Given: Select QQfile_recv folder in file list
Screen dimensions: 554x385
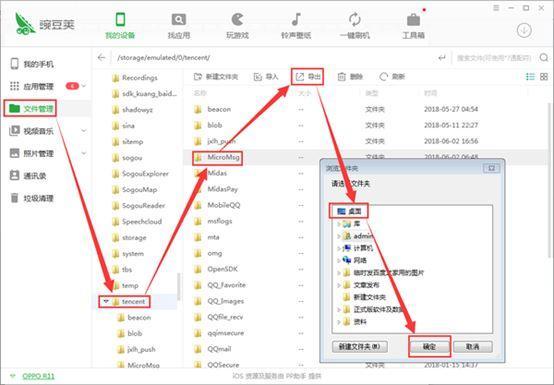Looking at the screenshot, I should (219, 317).
